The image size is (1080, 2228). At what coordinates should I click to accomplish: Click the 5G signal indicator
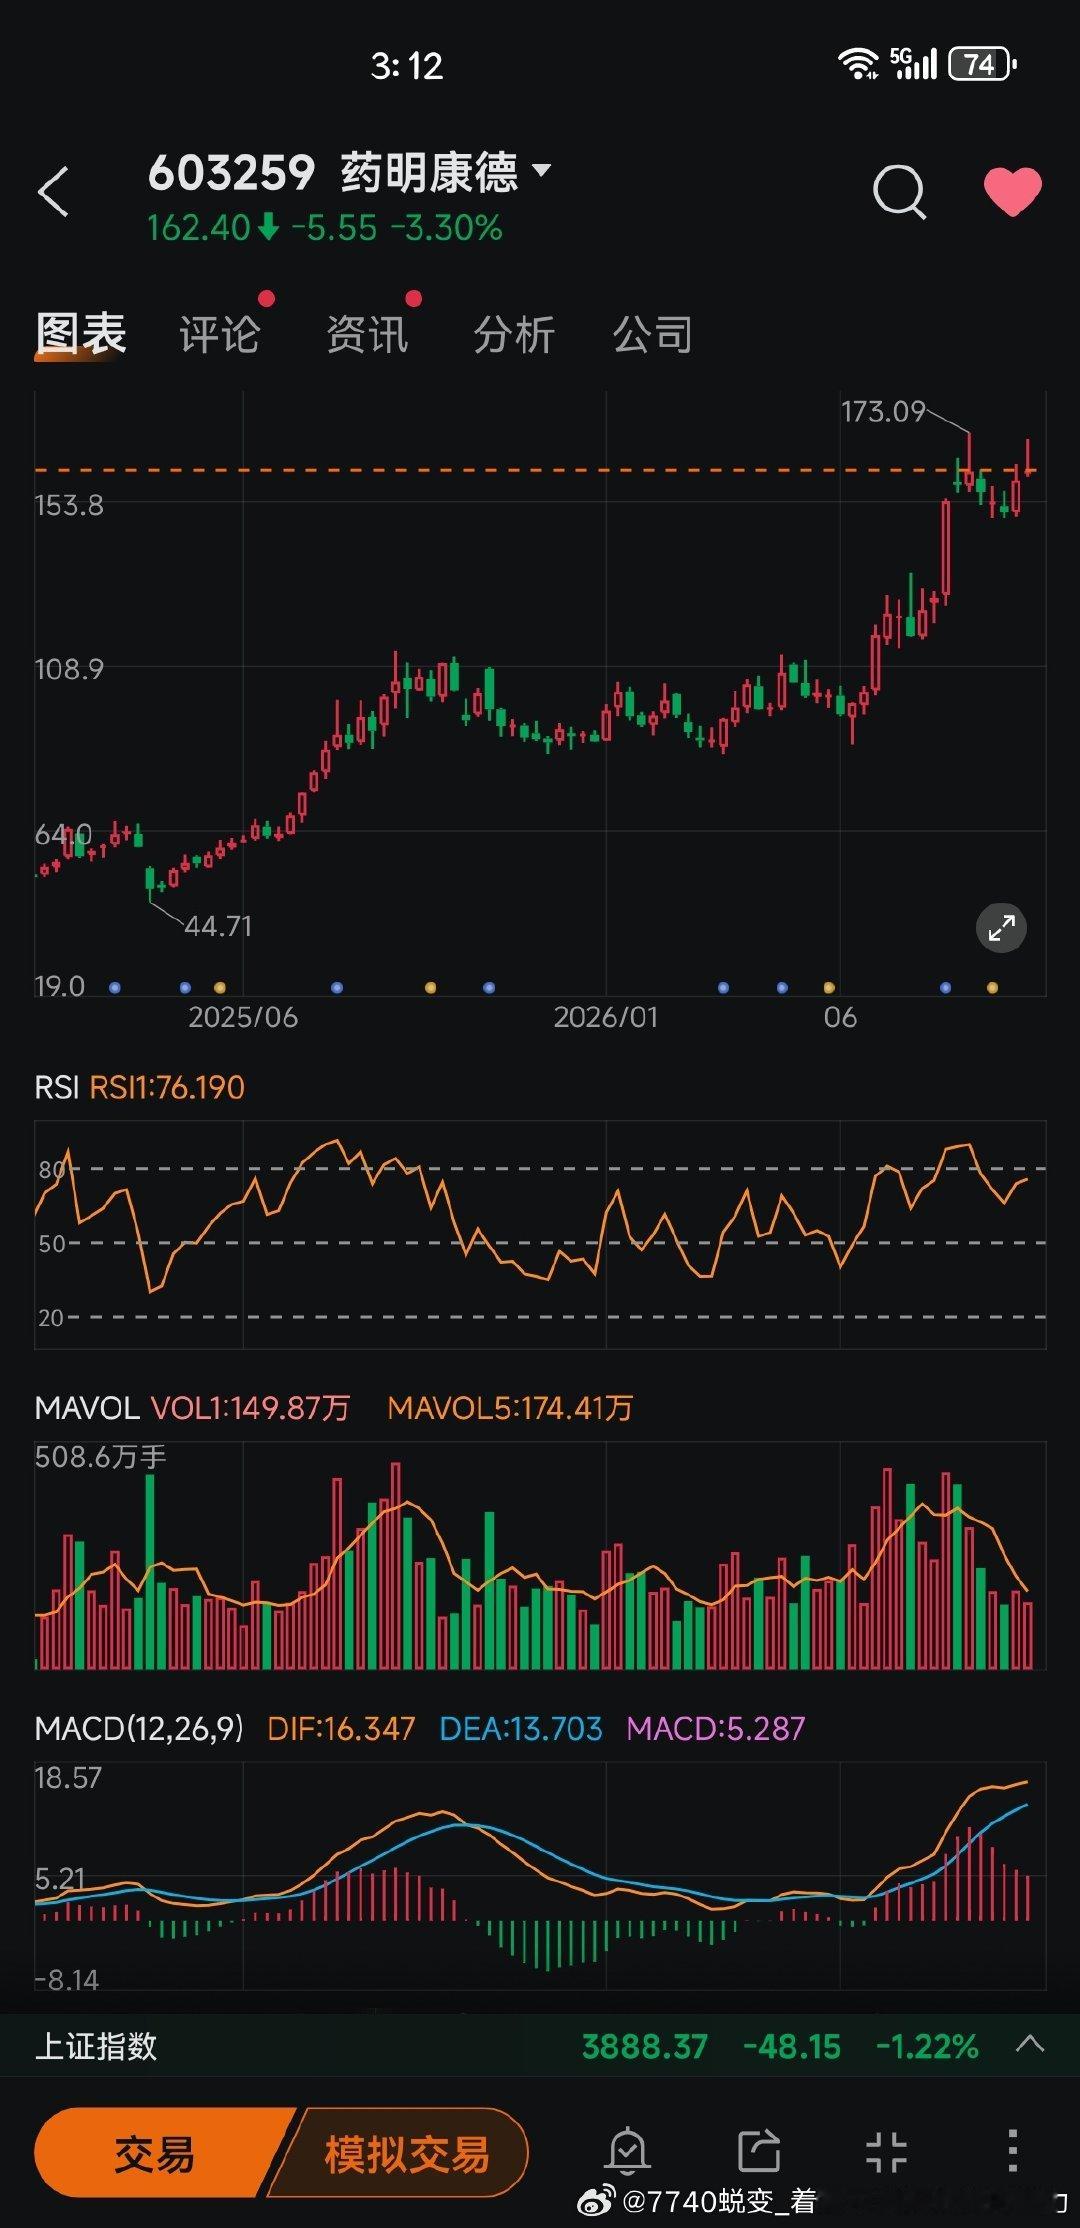coord(913,63)
